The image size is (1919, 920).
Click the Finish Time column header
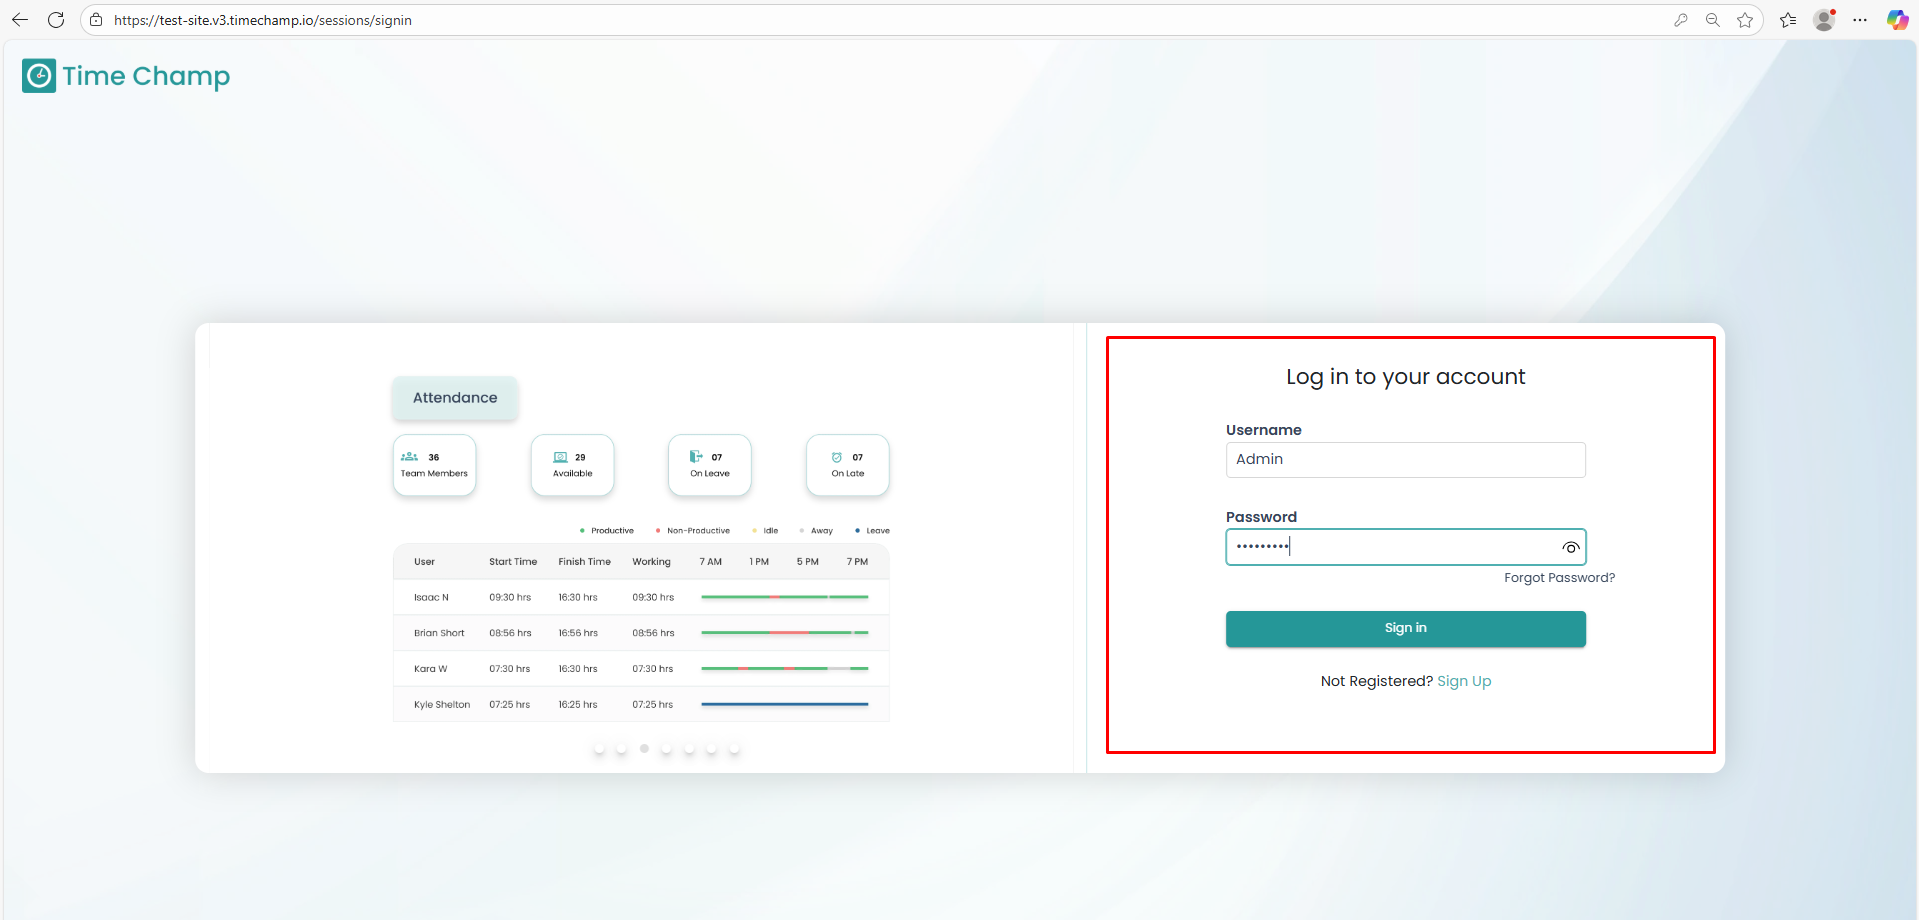(585, 562)
